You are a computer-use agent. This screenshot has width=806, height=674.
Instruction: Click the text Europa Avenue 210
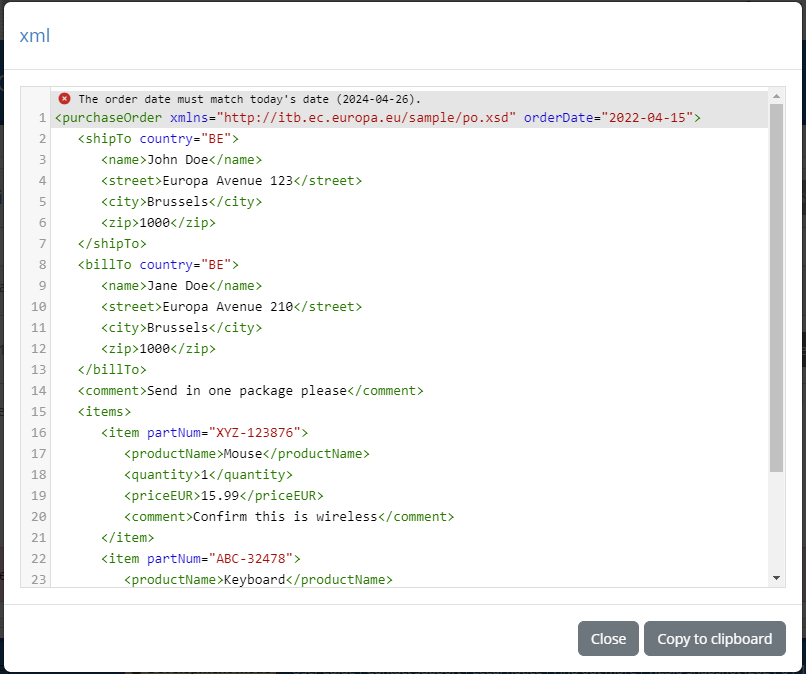coord(228,307)
